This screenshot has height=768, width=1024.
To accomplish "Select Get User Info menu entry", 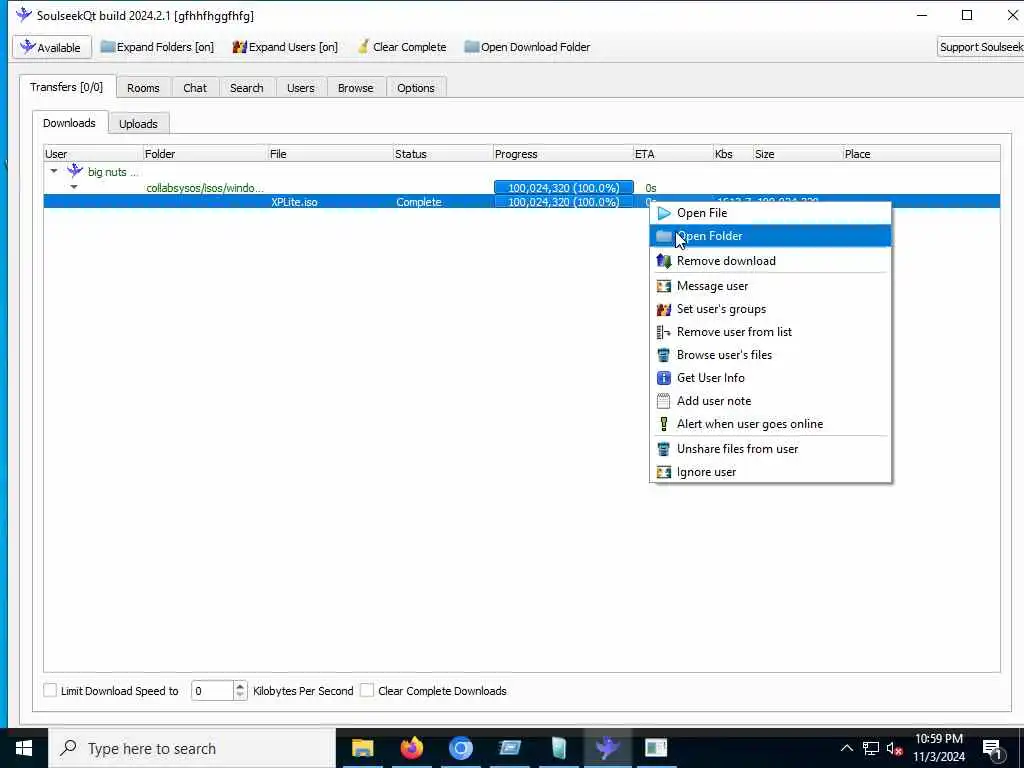I will (771, 377).
